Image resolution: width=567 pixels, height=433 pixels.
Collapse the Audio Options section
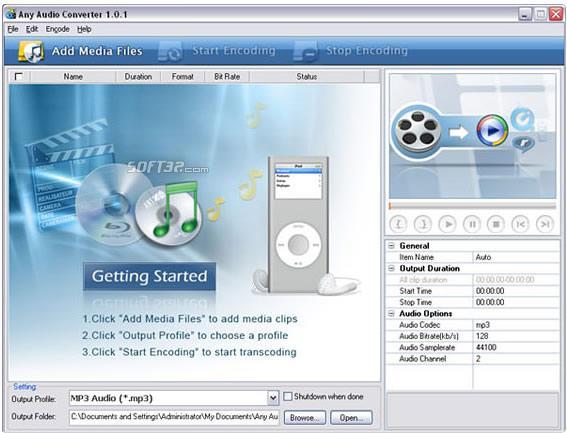(391, 313)
